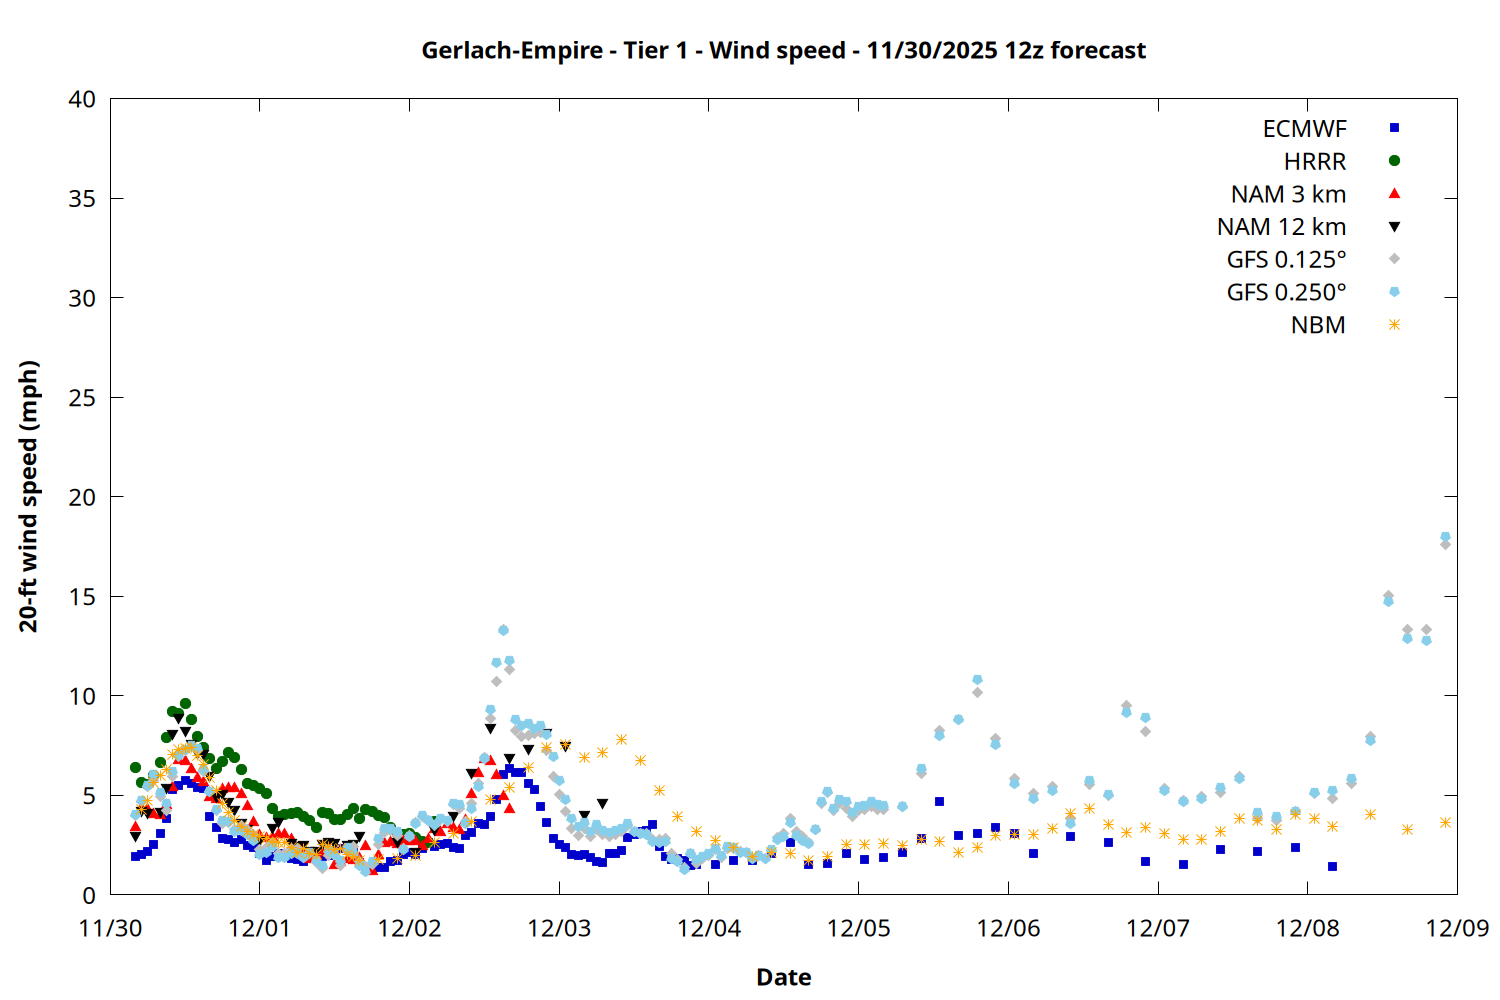Click the 40 value on the y-axis
Screen dimensions: 1500x1000
point(82,99)
